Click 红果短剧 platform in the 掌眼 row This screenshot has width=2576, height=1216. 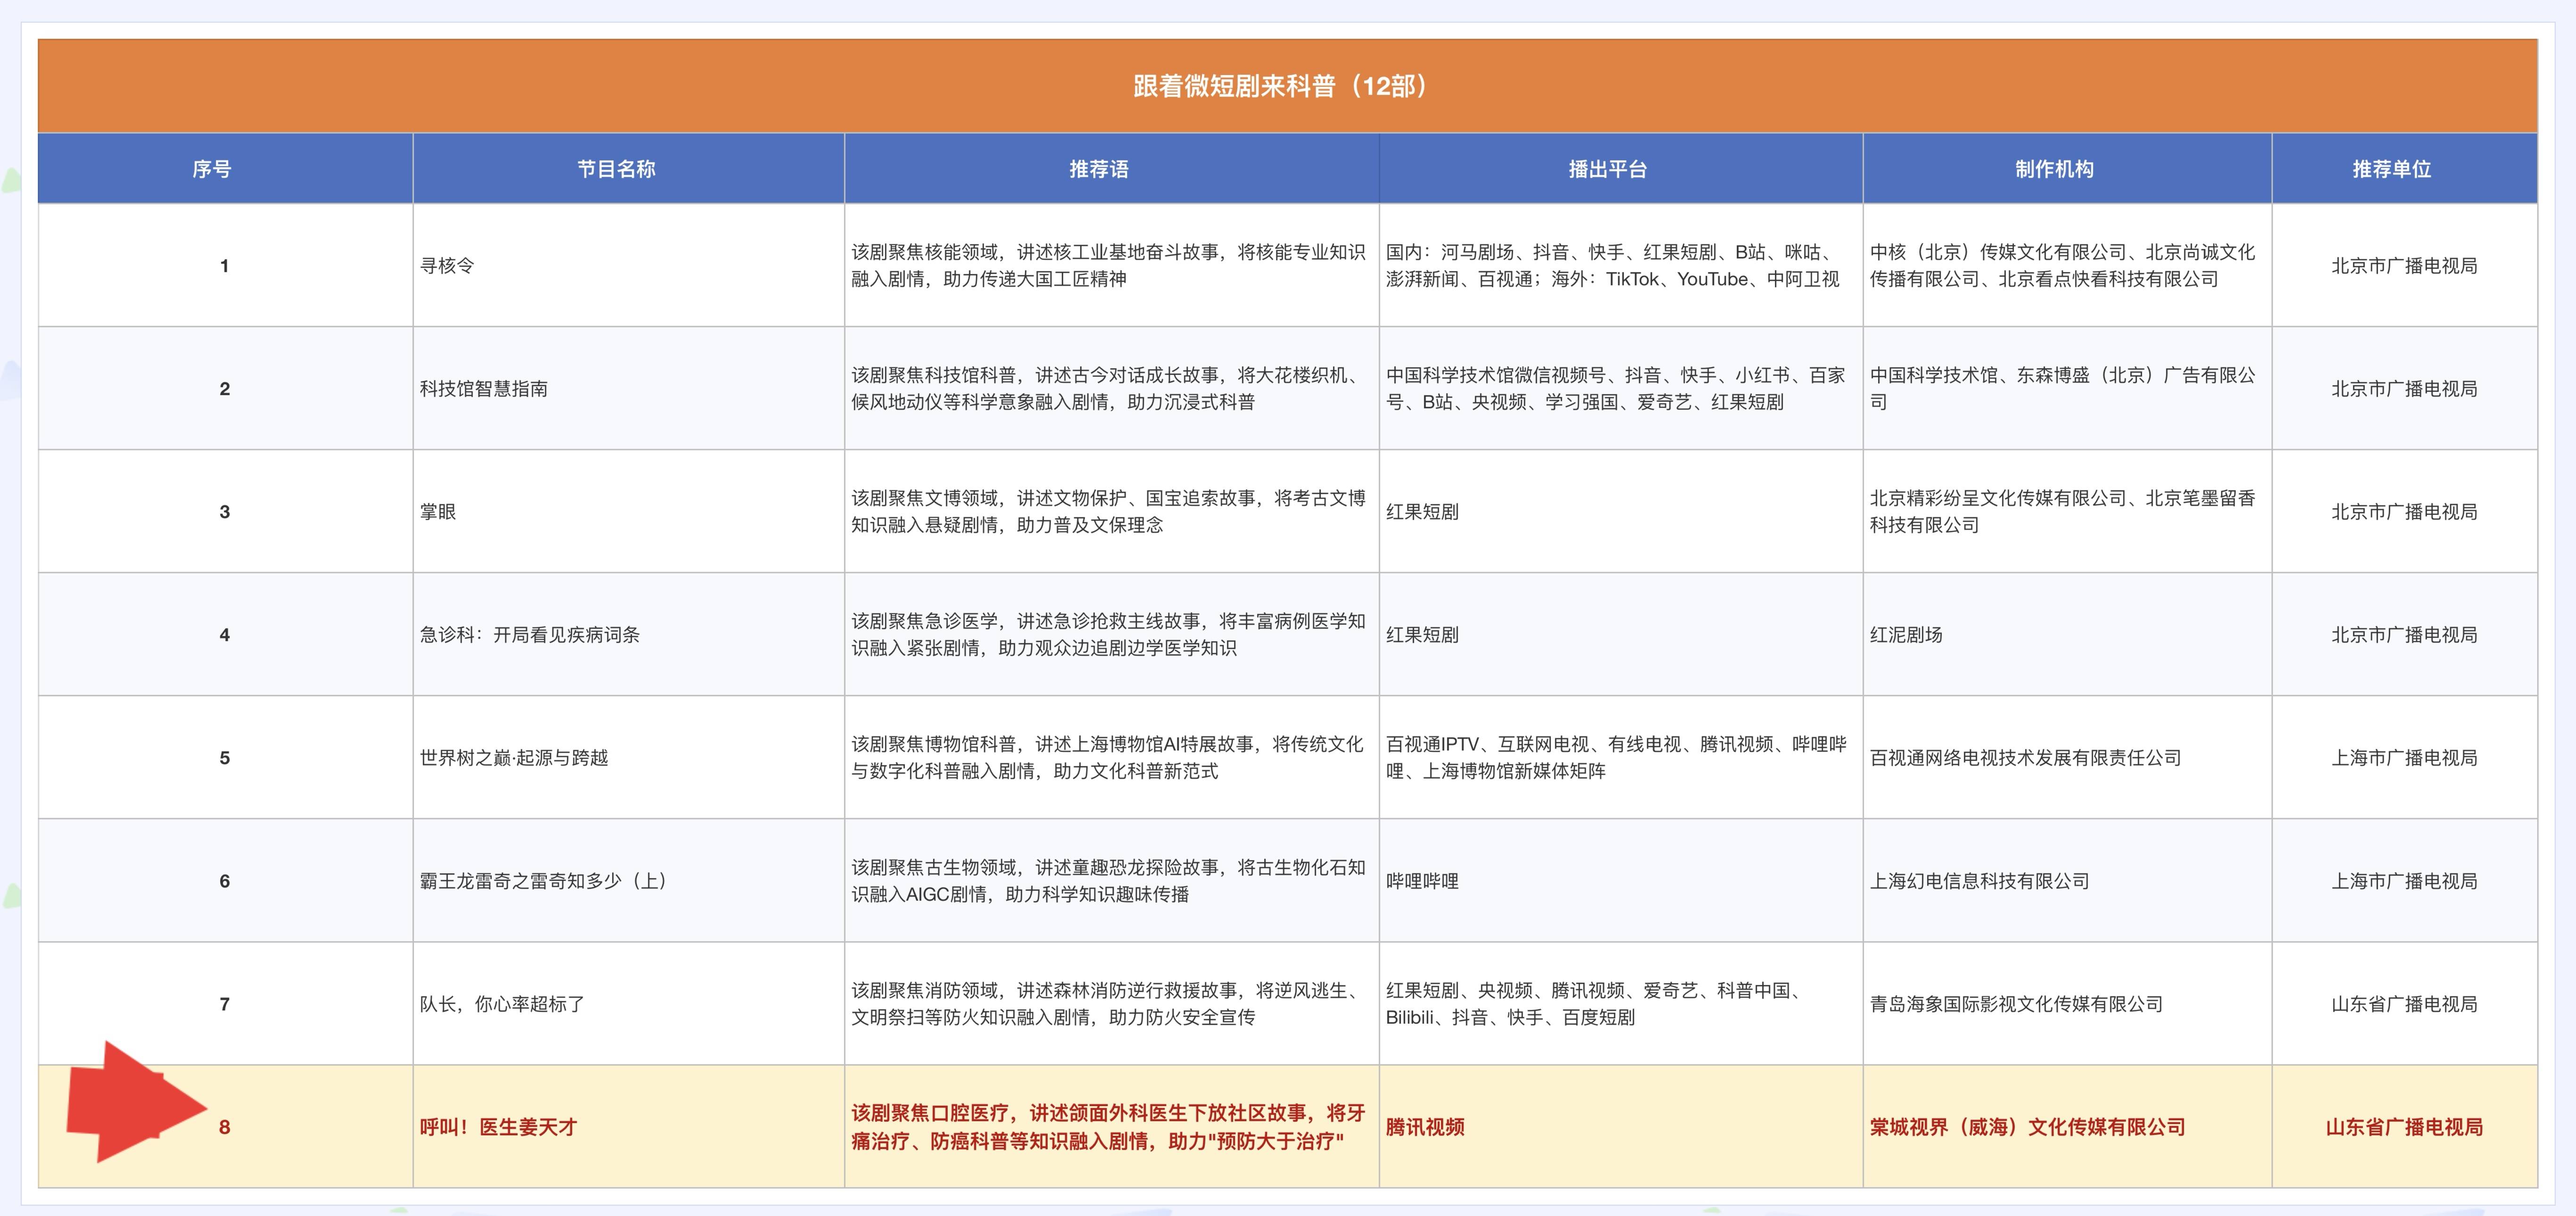1422,512
